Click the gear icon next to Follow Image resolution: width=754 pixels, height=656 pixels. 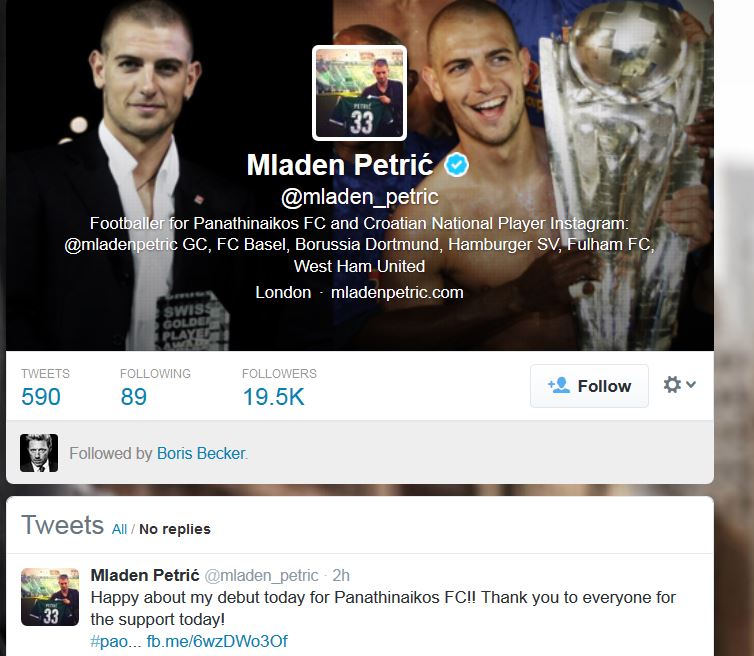(x=672, y=385)
